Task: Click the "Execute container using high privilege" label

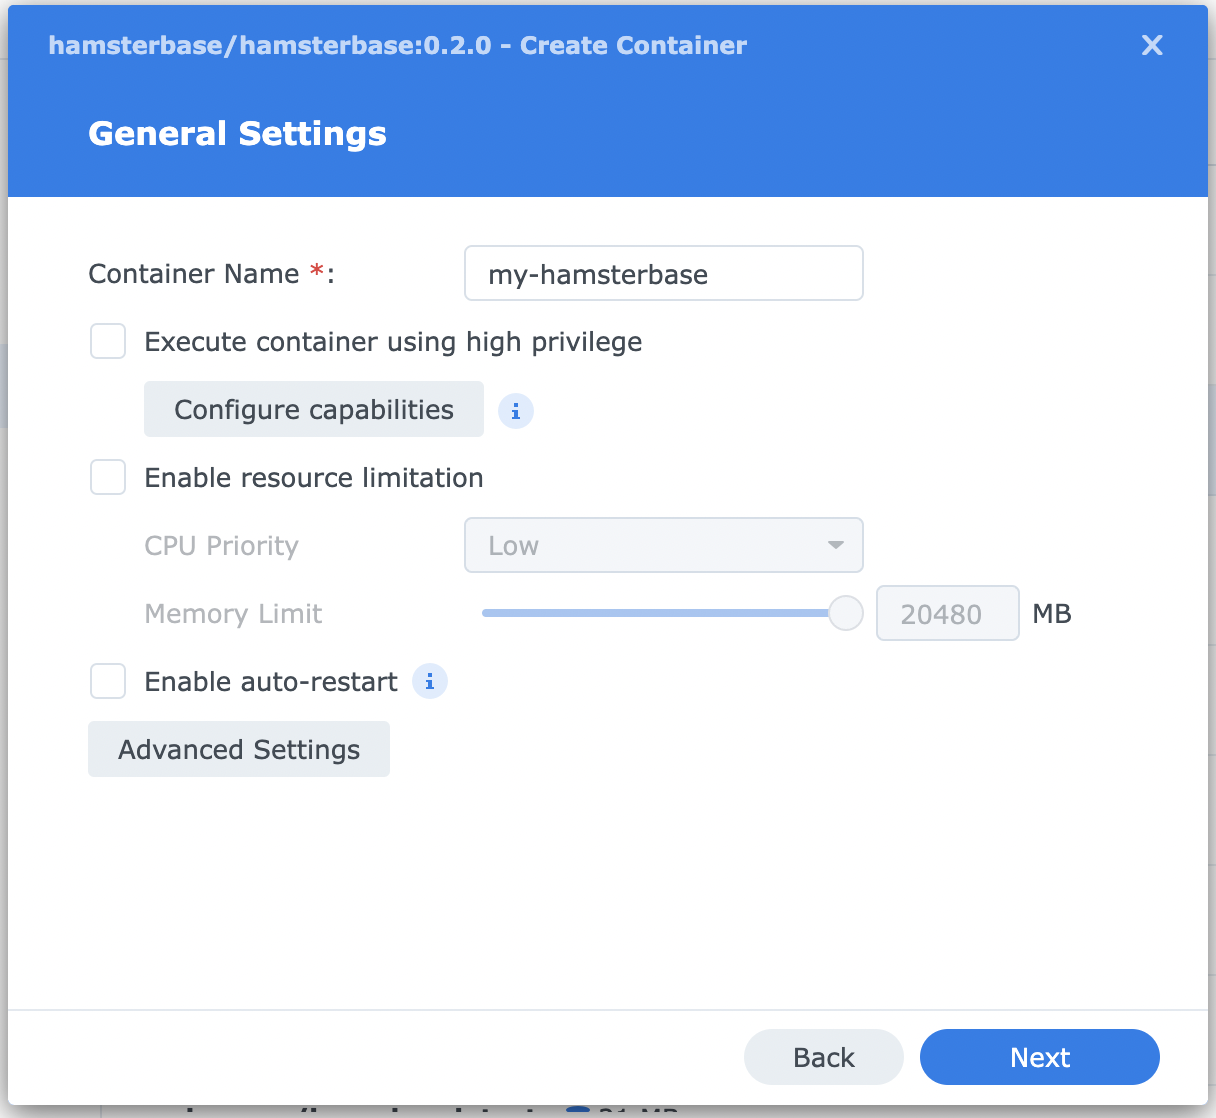Action: 393,342
